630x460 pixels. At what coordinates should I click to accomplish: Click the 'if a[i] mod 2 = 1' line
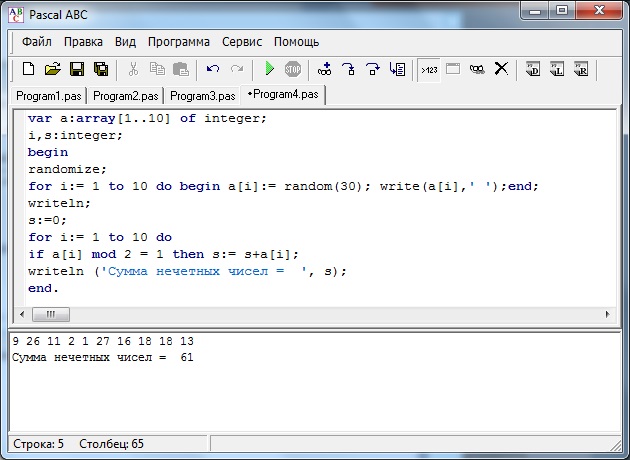163,254
